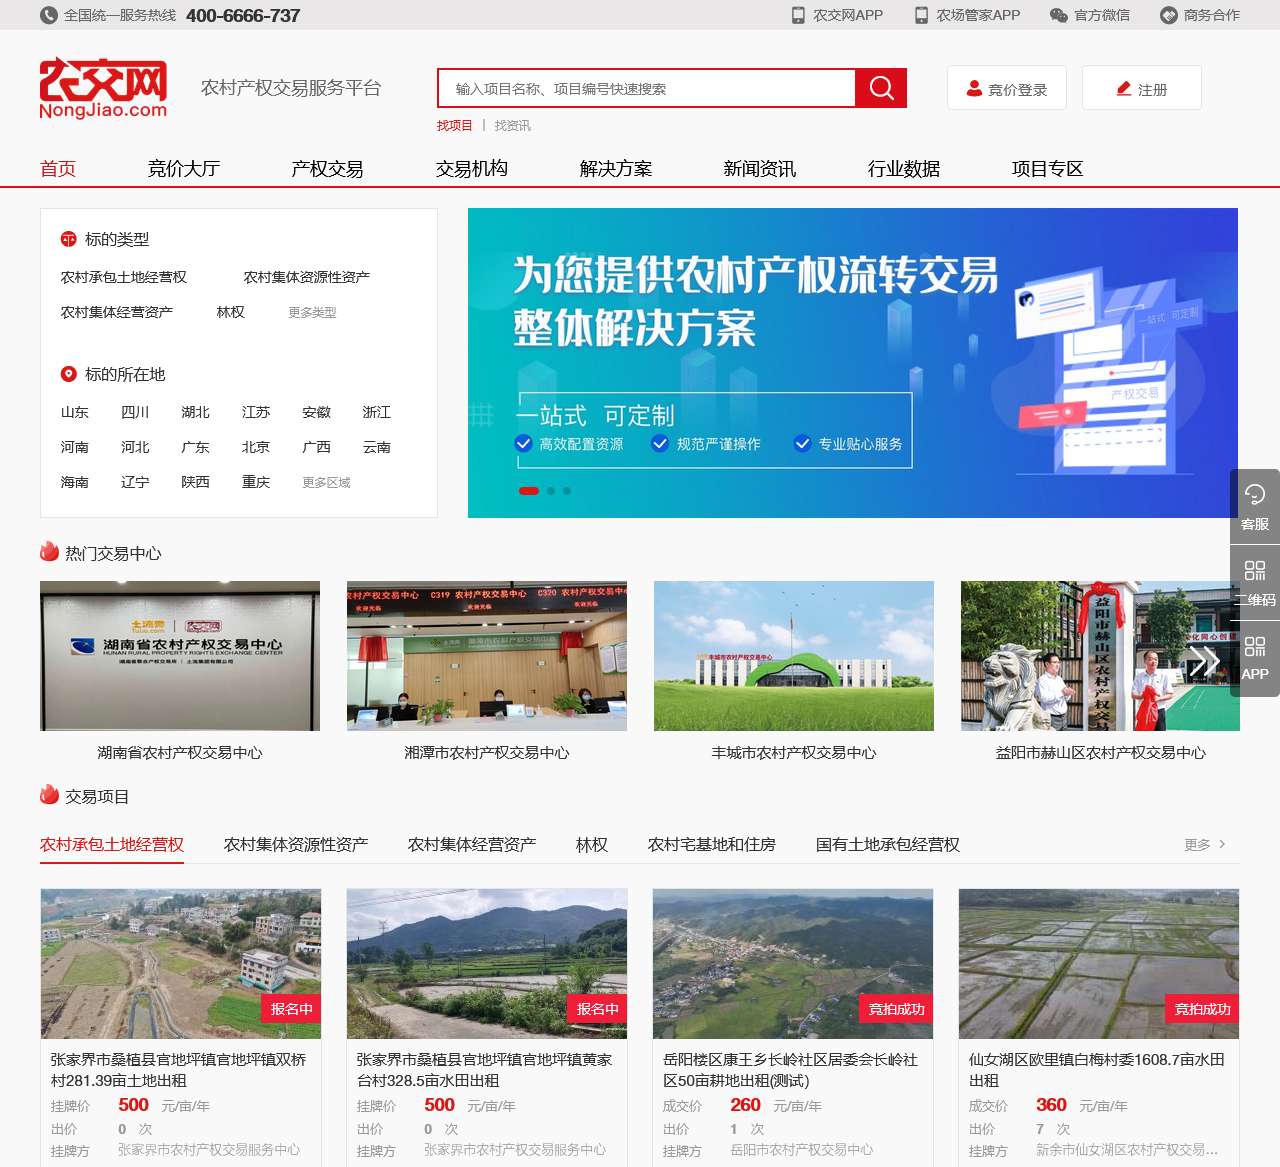Select the 广东 region filter

195,447
